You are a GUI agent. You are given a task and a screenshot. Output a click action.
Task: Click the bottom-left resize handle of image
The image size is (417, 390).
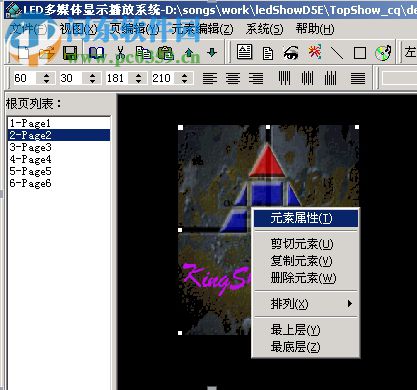pos(180,333)
